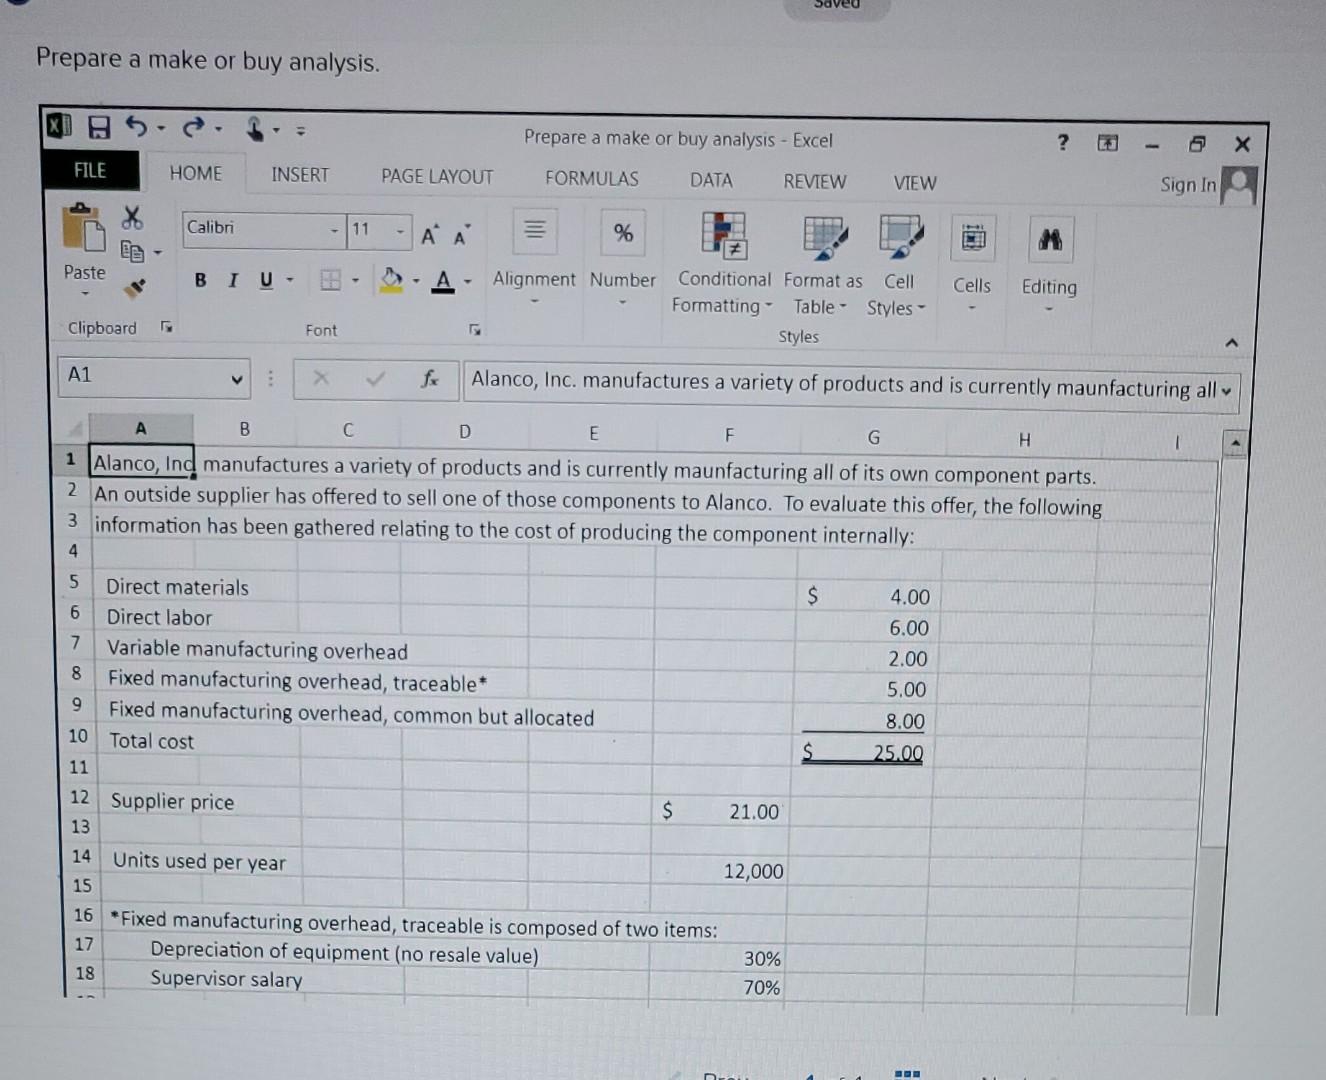Click the Sign In link
The height and width of the screenshot is (1080, 1326).
click(x=1186, y=185)
